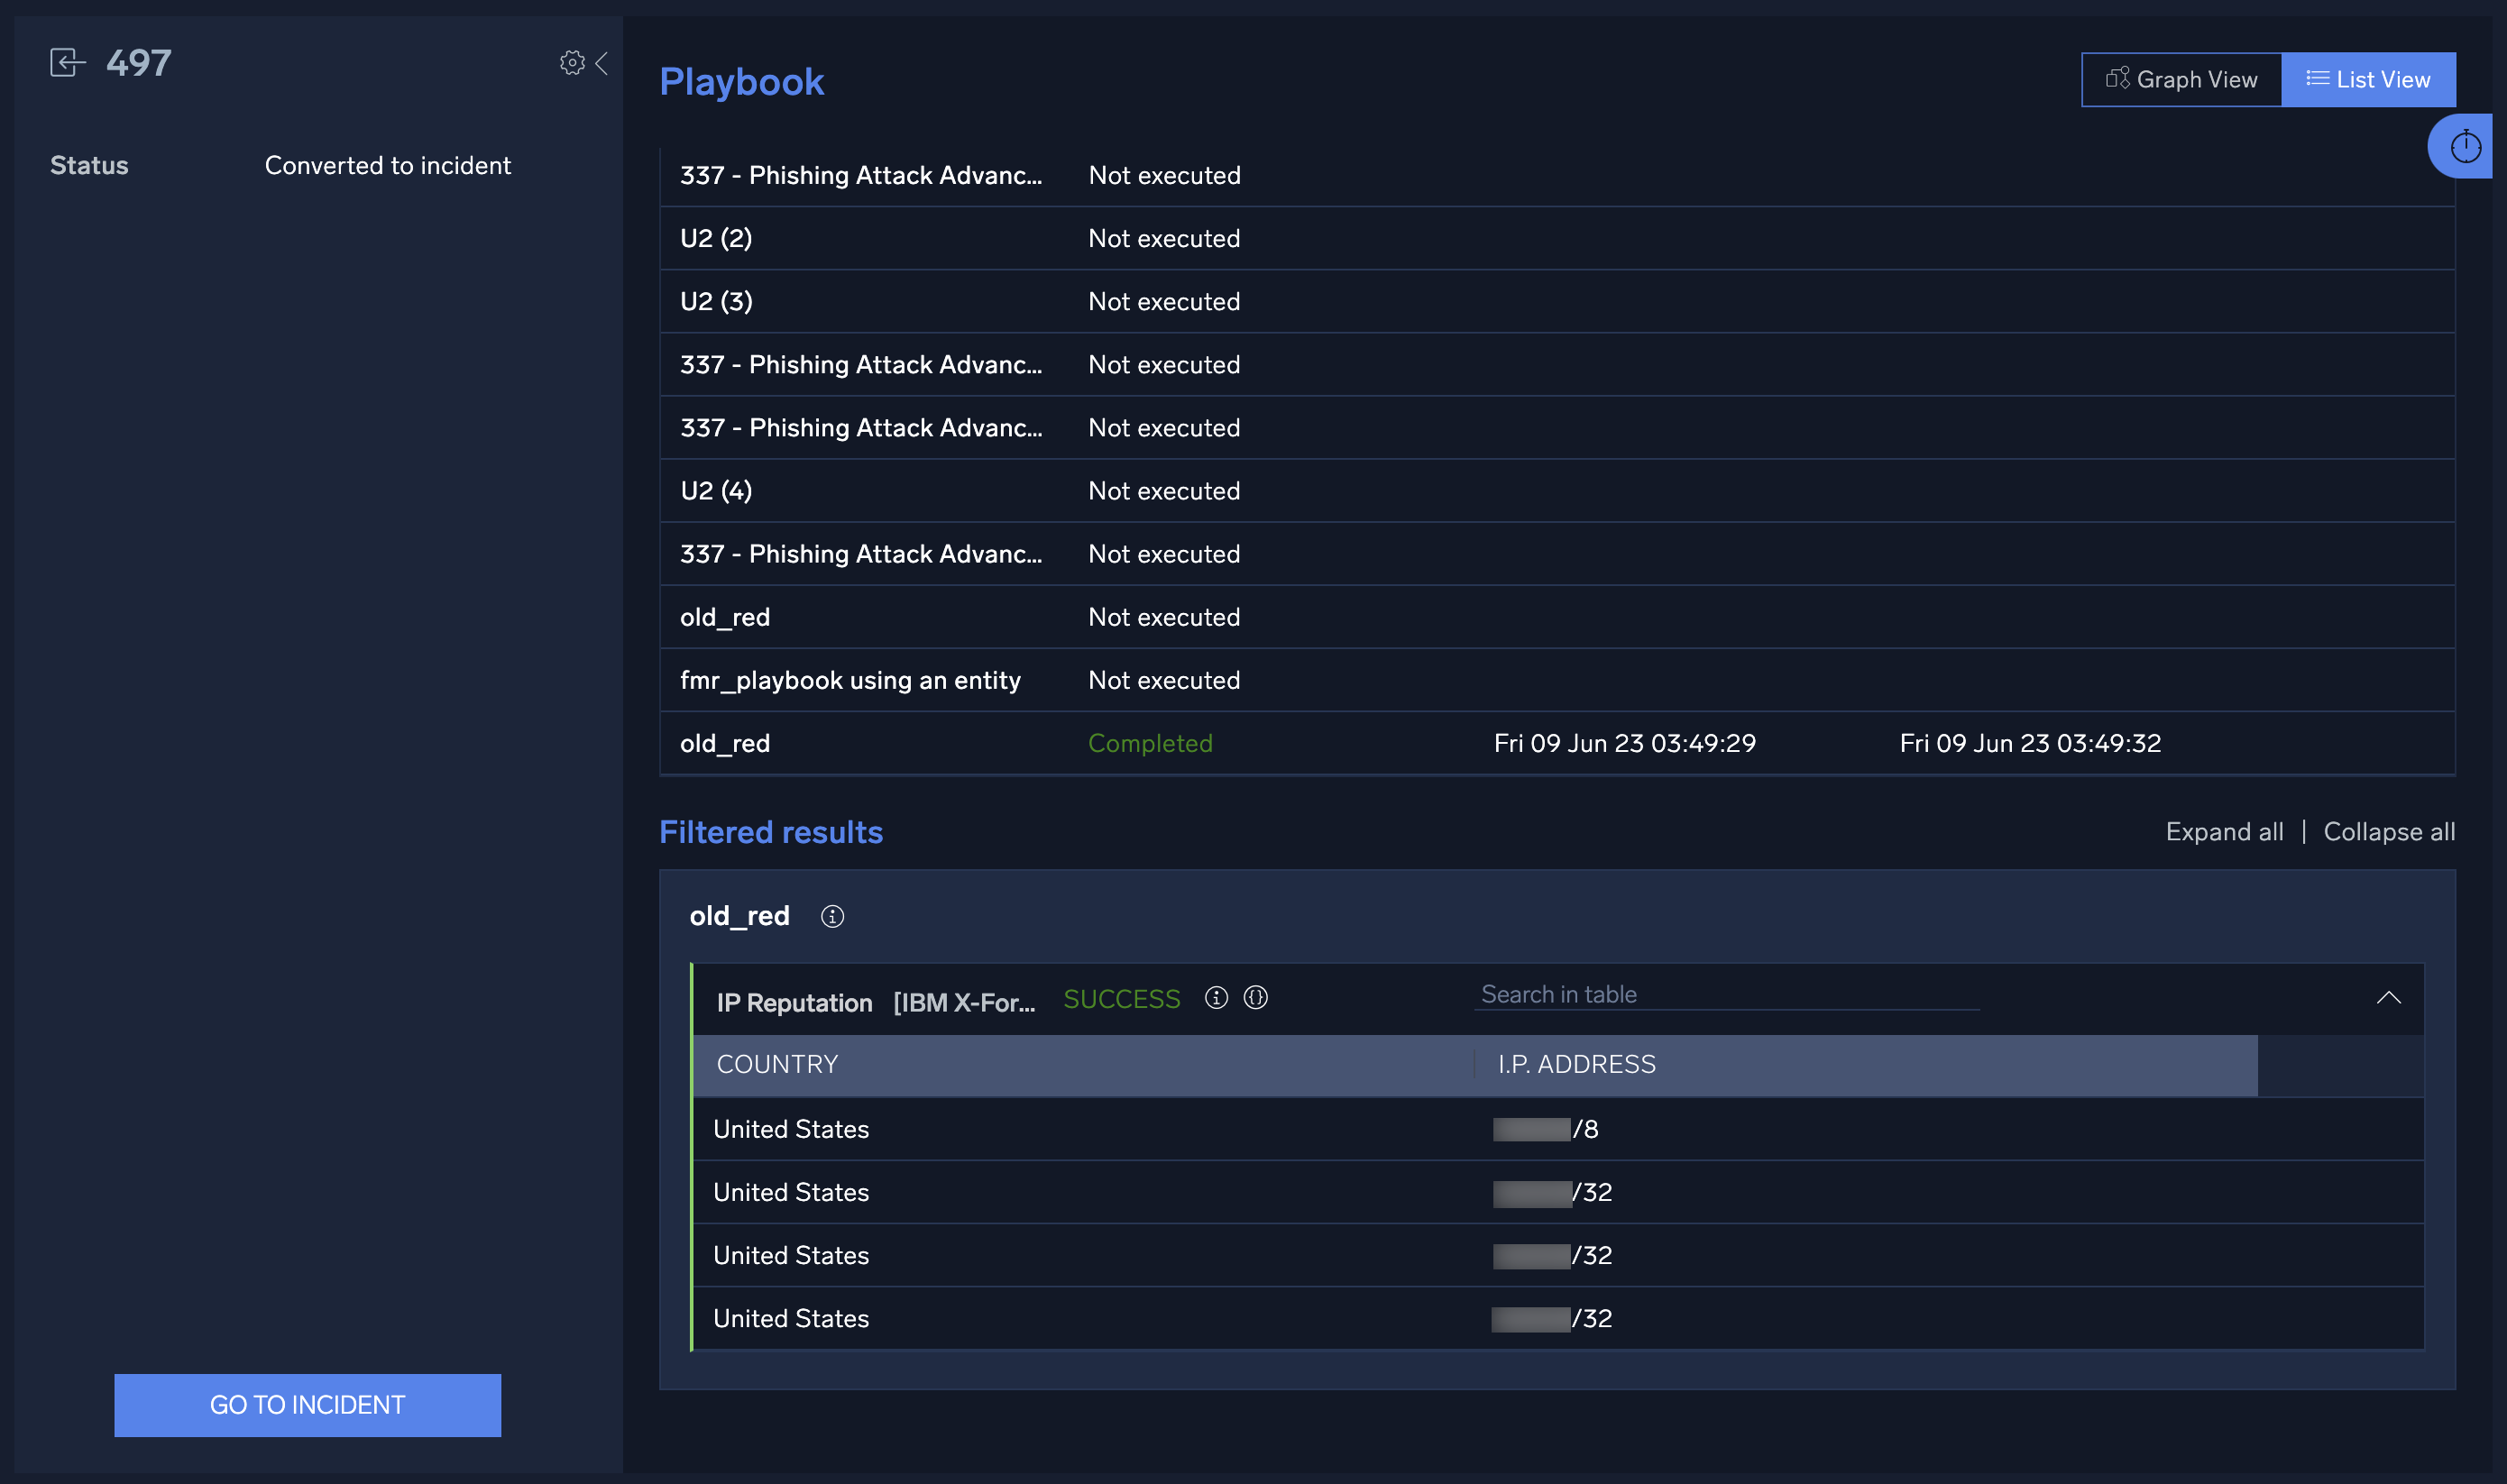Collapse the IP Reputation table with chevron
The image size is (2507, 1484).
(x=2388, y=998)
